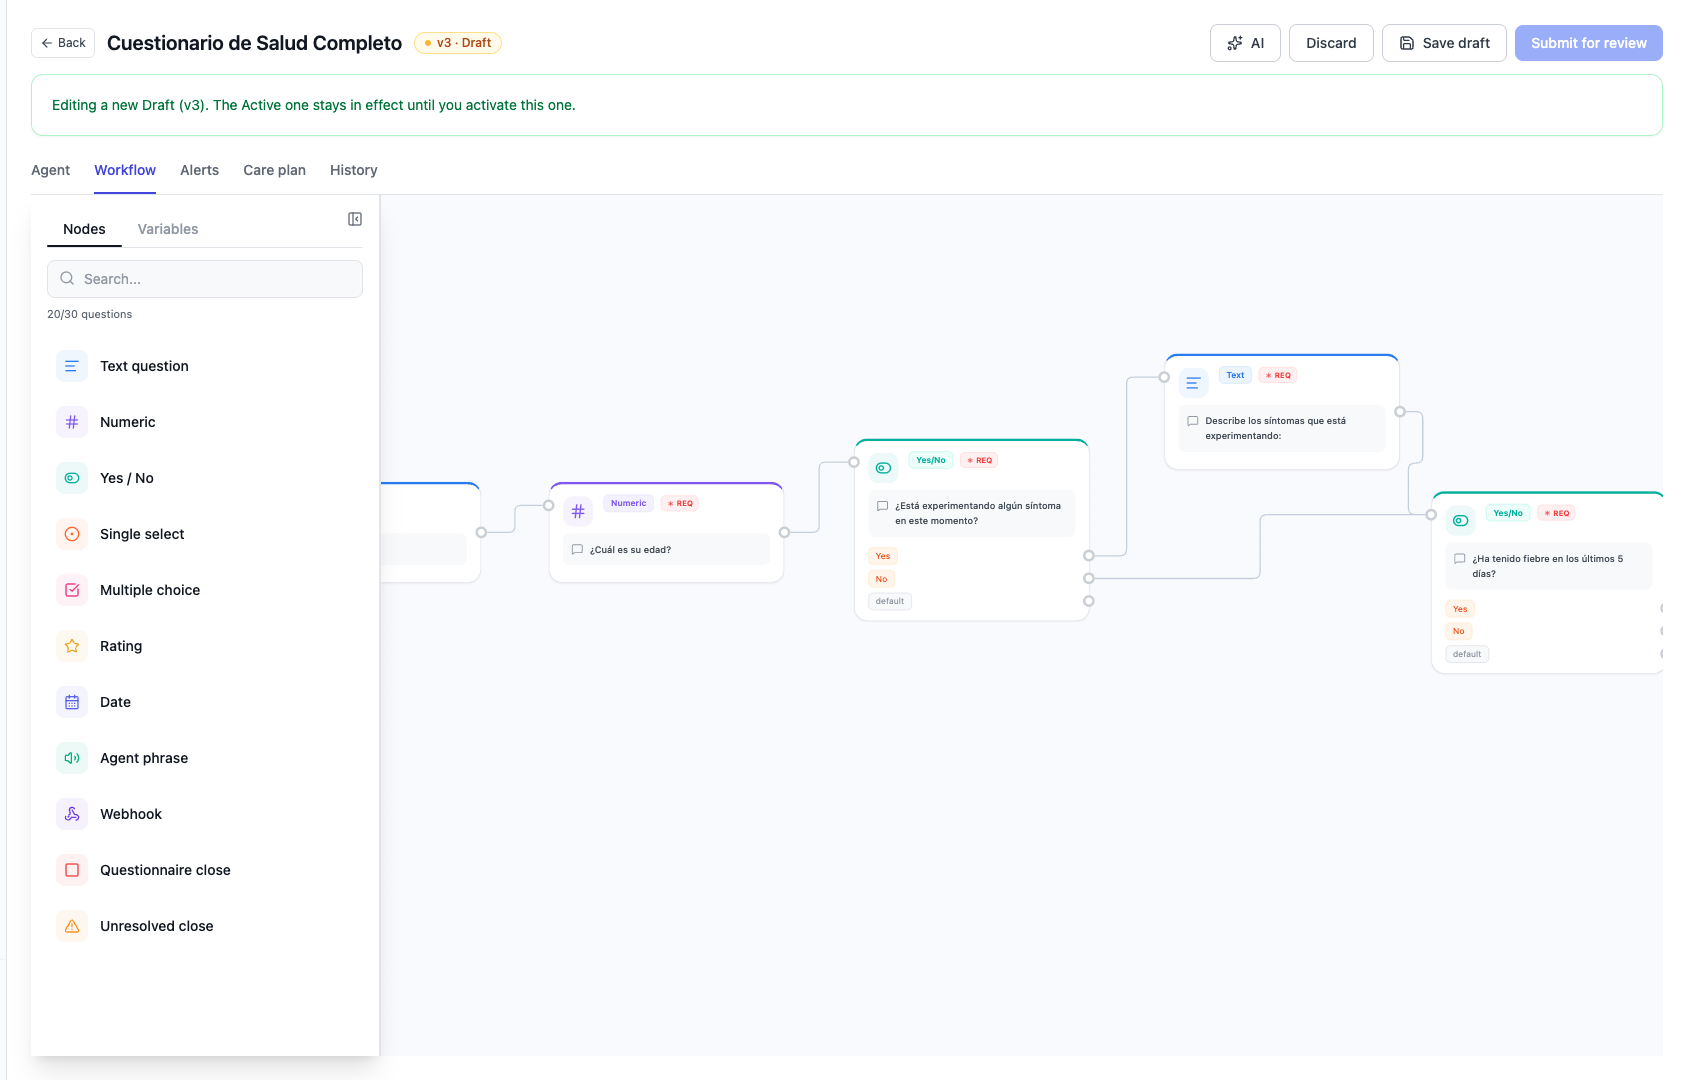
Task: Click the toggle icon on ¿Está experimentando node
Action: 883,468
